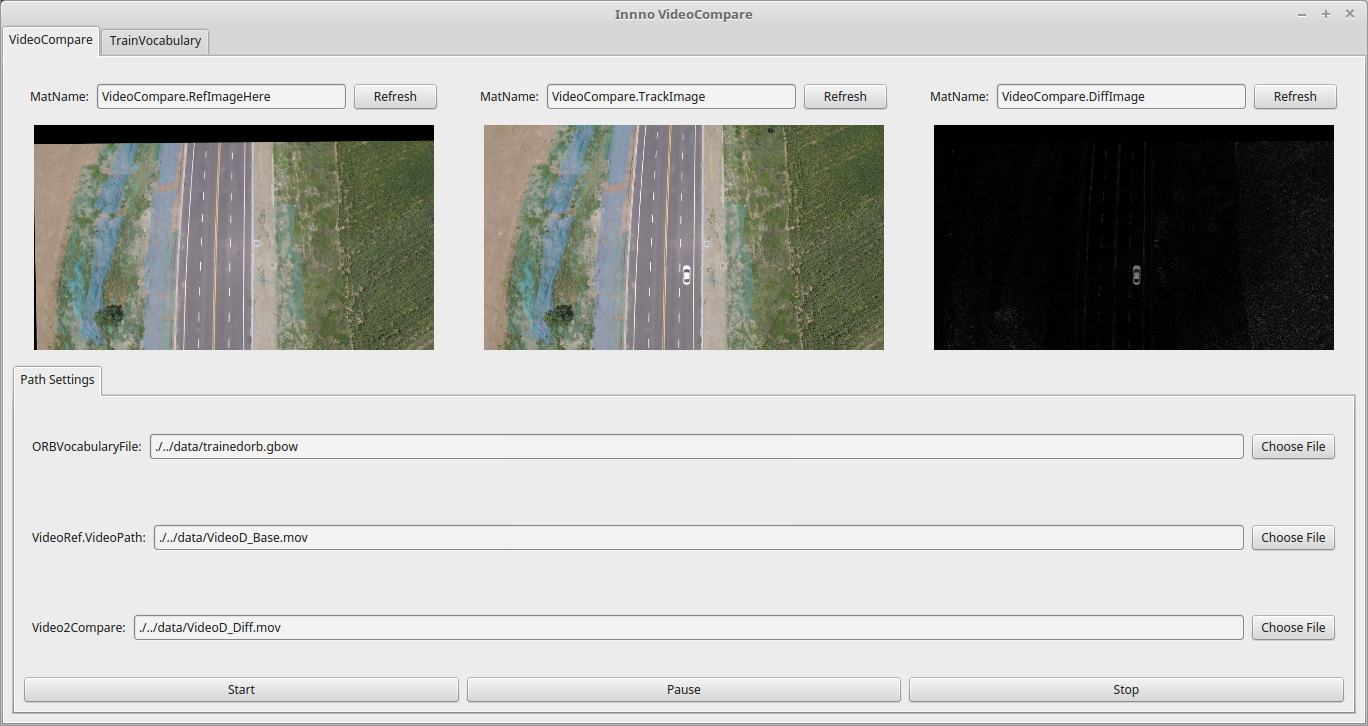Image resolution: width=1368 pixels, height=726 pixels.
Task: Click the Video2Compare label
Action: point(79,628)
